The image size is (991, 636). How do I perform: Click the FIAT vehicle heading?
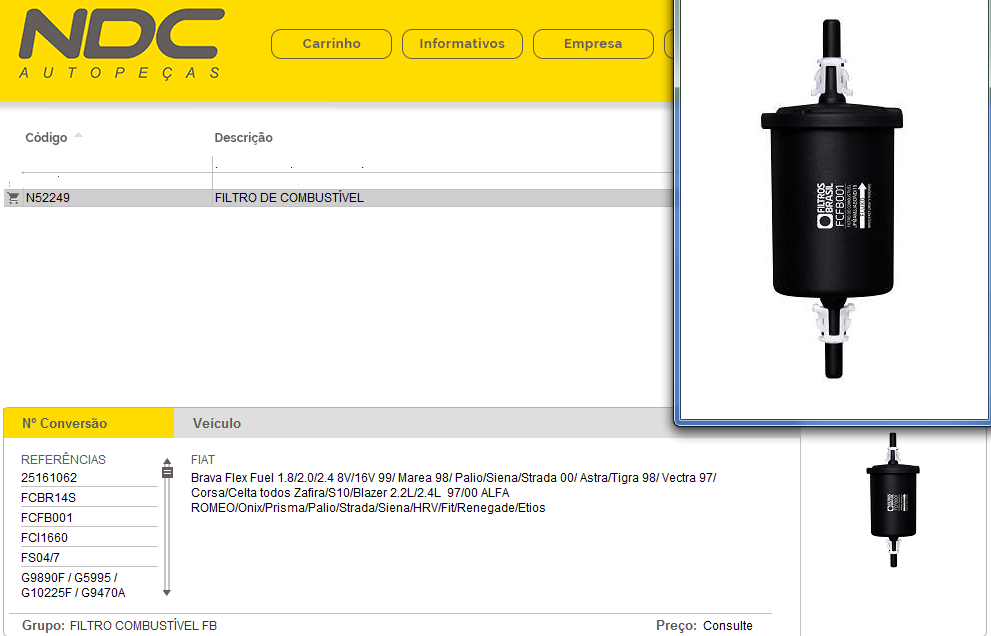coord(203,460)
